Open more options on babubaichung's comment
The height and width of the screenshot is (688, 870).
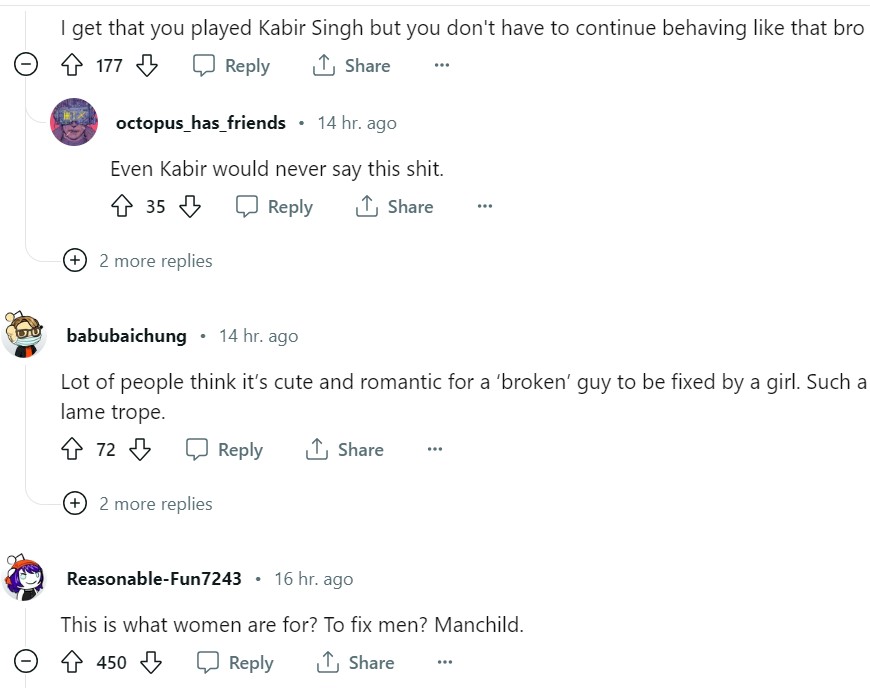pos(435,450)
